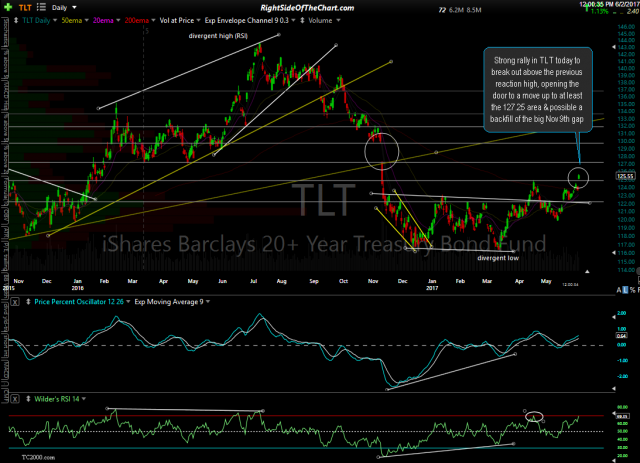Click the 116.00 price scale arrow marker
Image resolution: width=640 pixels, height=463 pixels.
614,253
